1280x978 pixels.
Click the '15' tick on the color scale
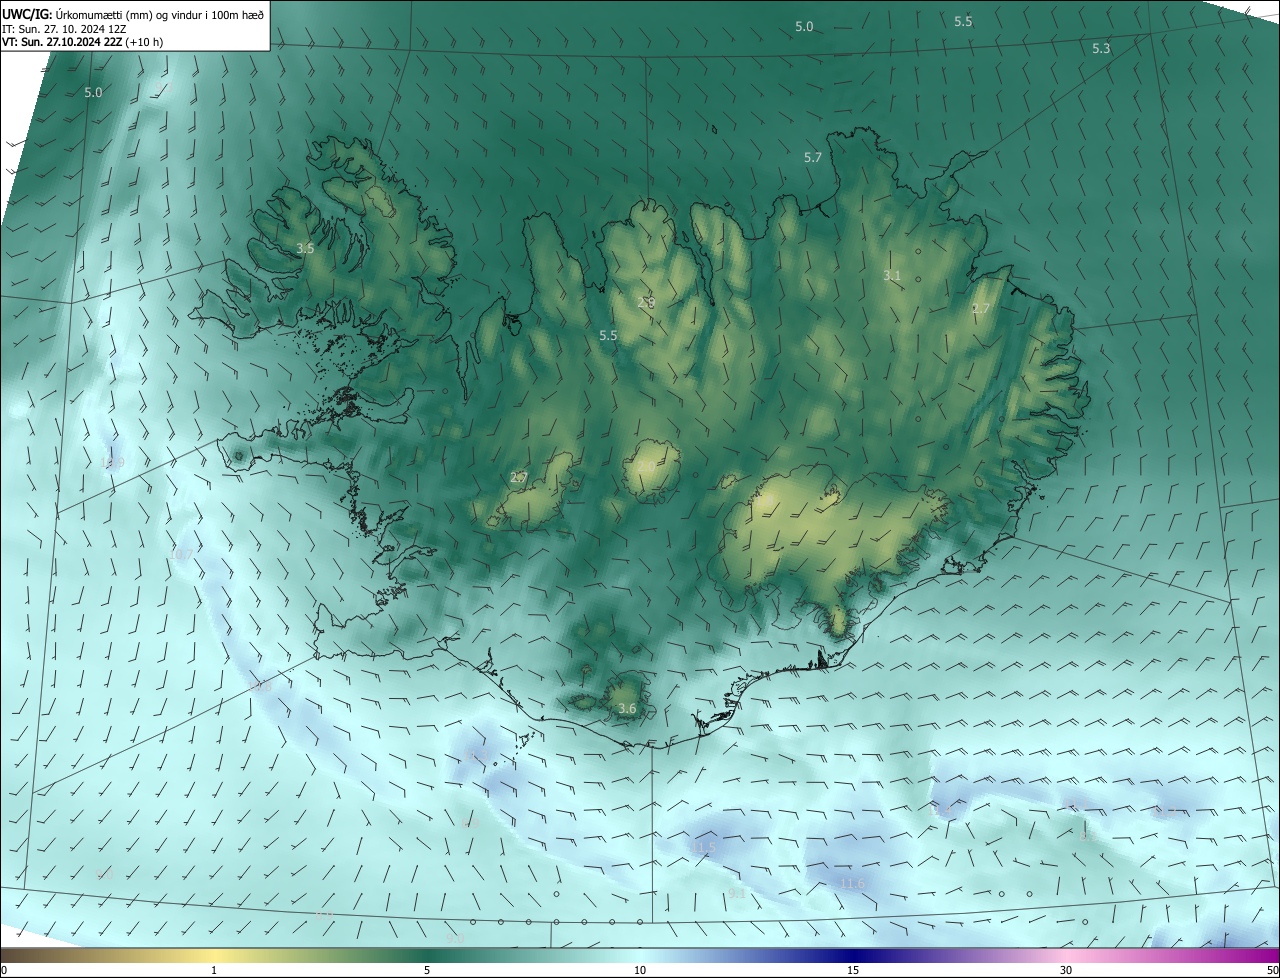pos(853,970)
